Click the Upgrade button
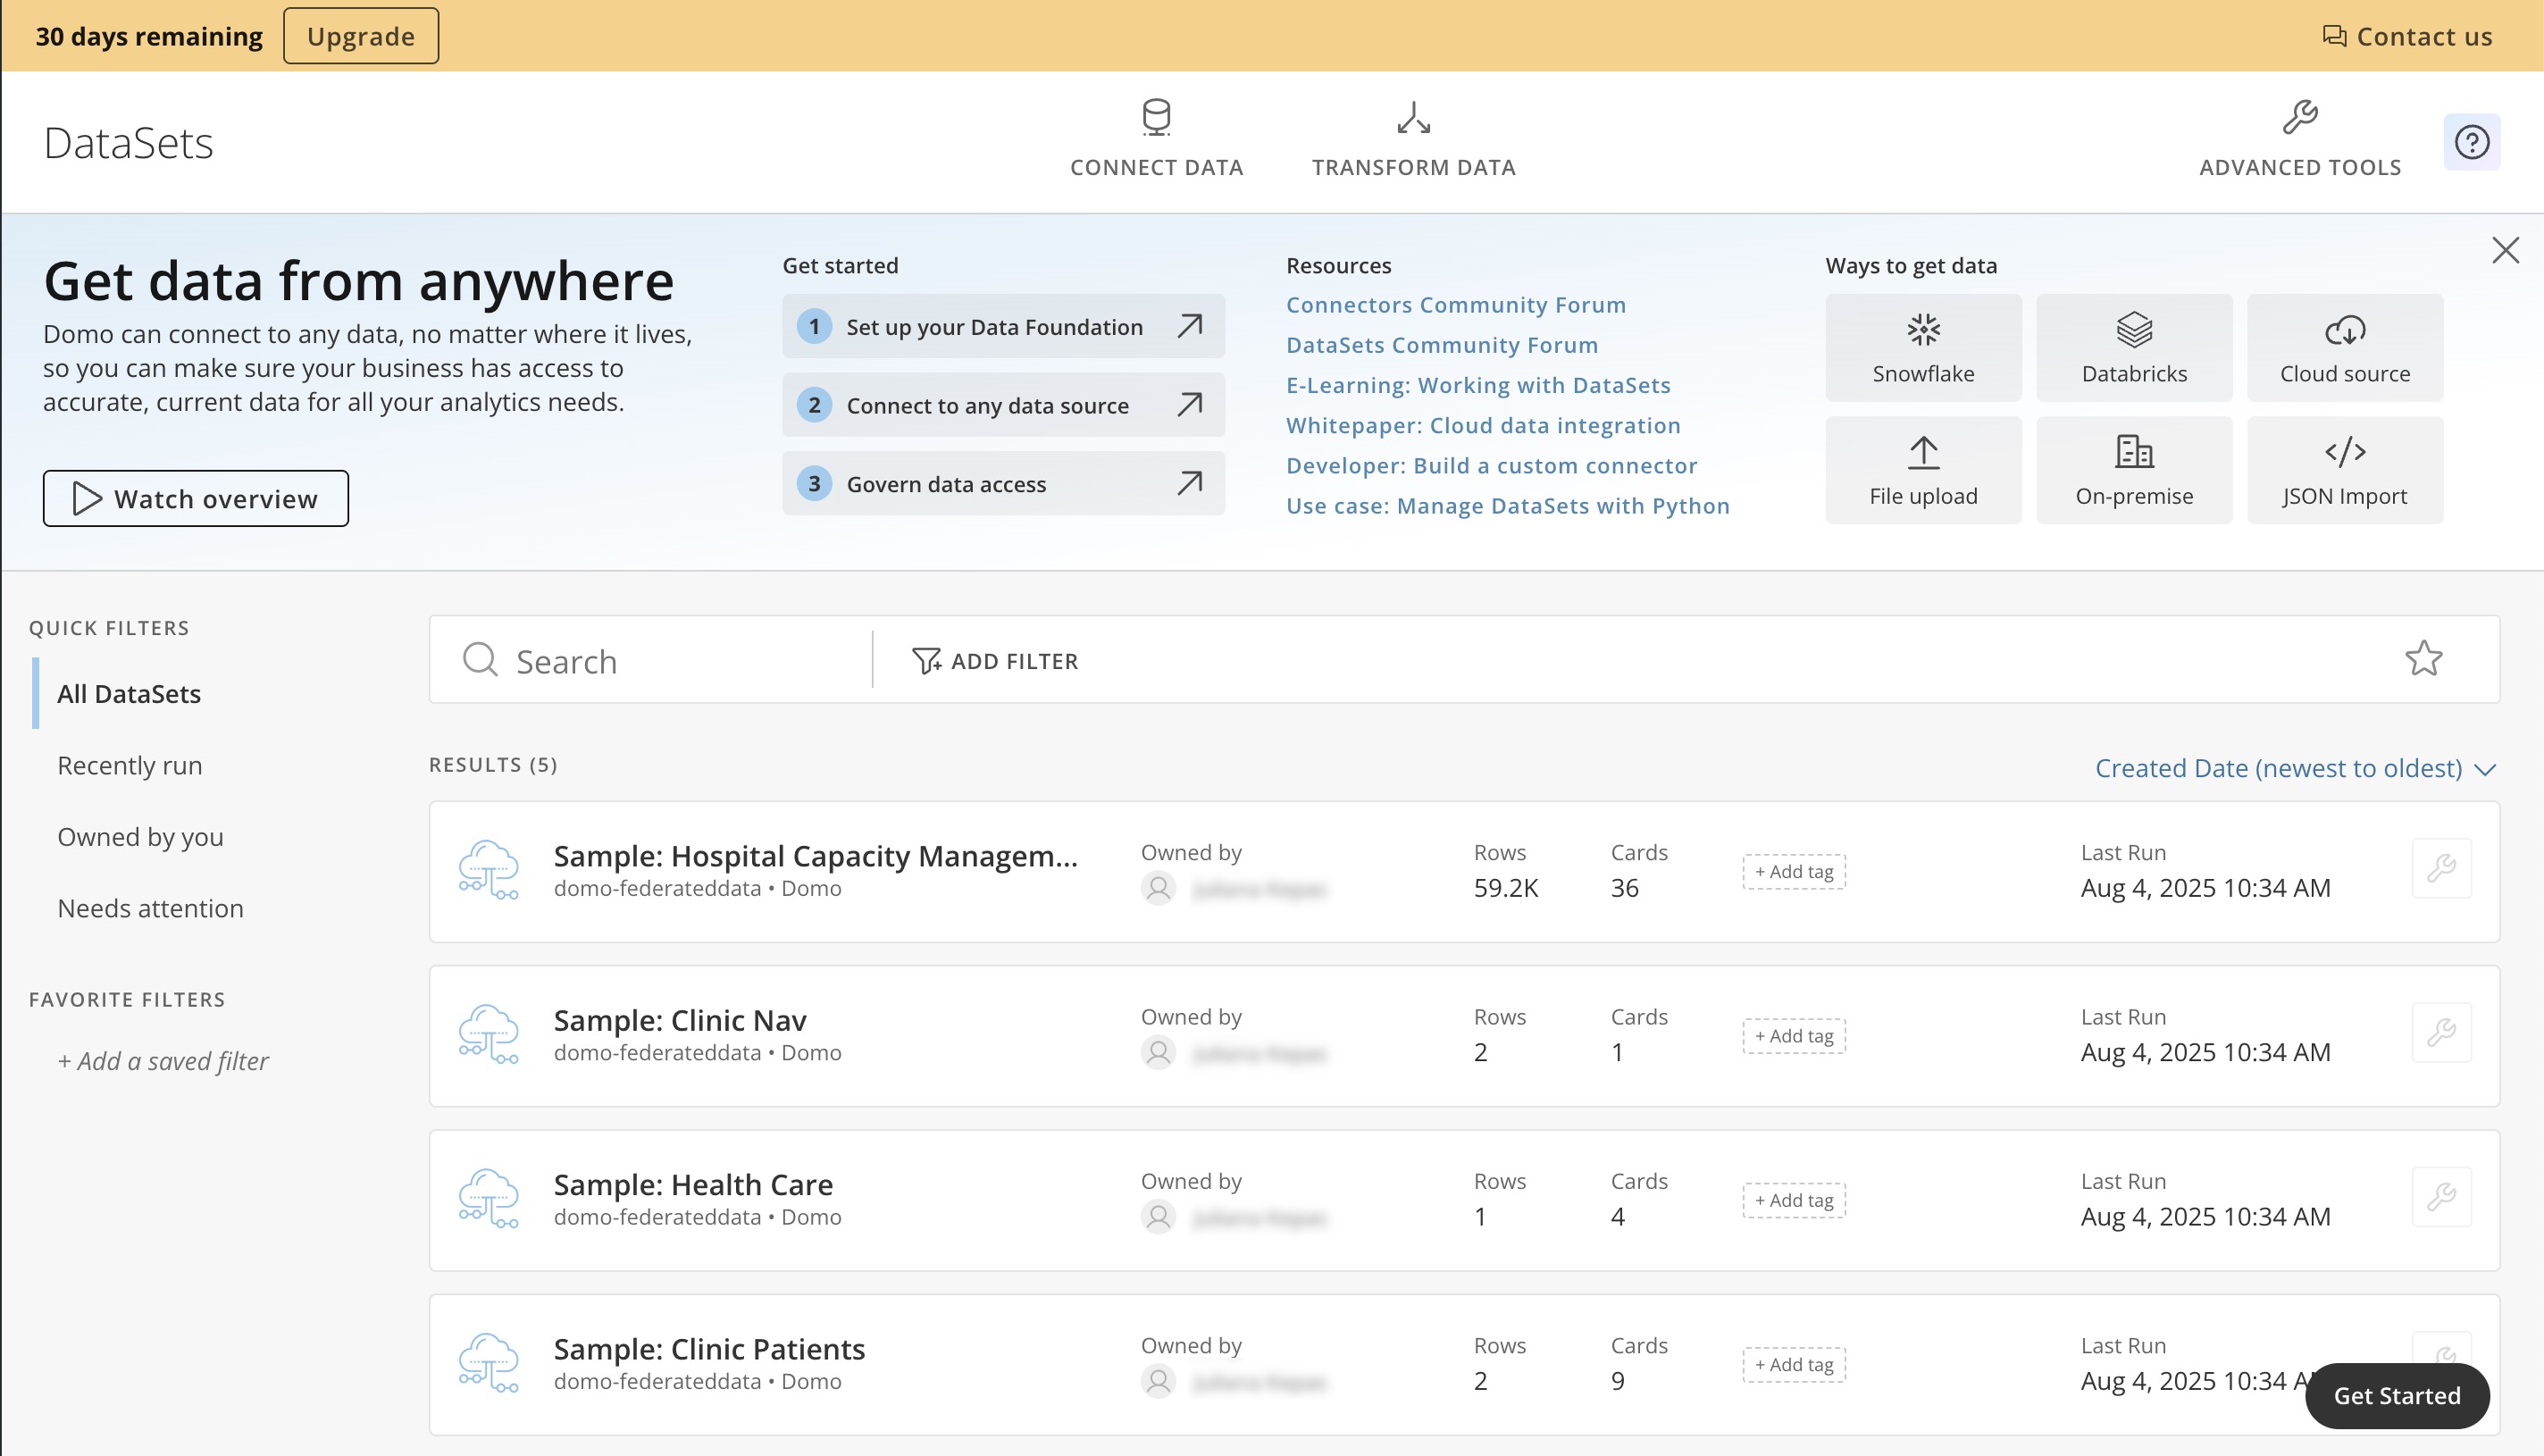Viewport: 2544px width, 1456px height. [x=361, y=36]
